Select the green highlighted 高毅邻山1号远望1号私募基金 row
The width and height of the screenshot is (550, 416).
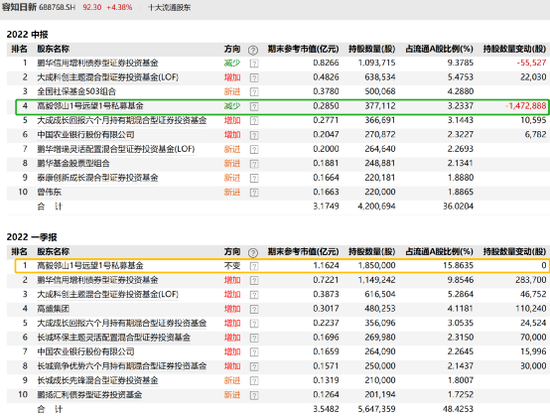click(282, 106)
